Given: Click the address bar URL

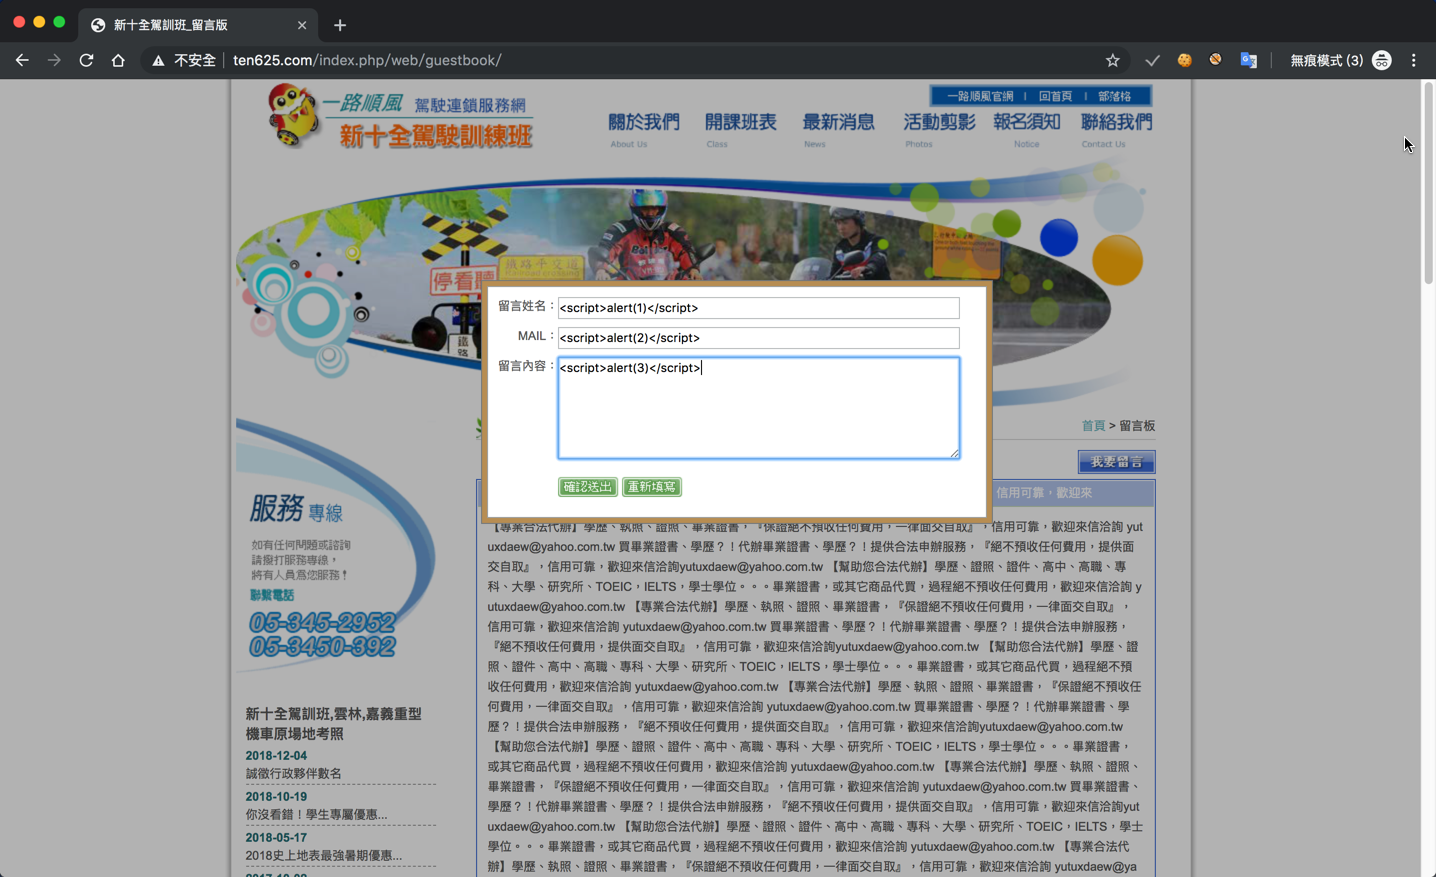Looking at the screenshot, I should [x=367, y=60].
